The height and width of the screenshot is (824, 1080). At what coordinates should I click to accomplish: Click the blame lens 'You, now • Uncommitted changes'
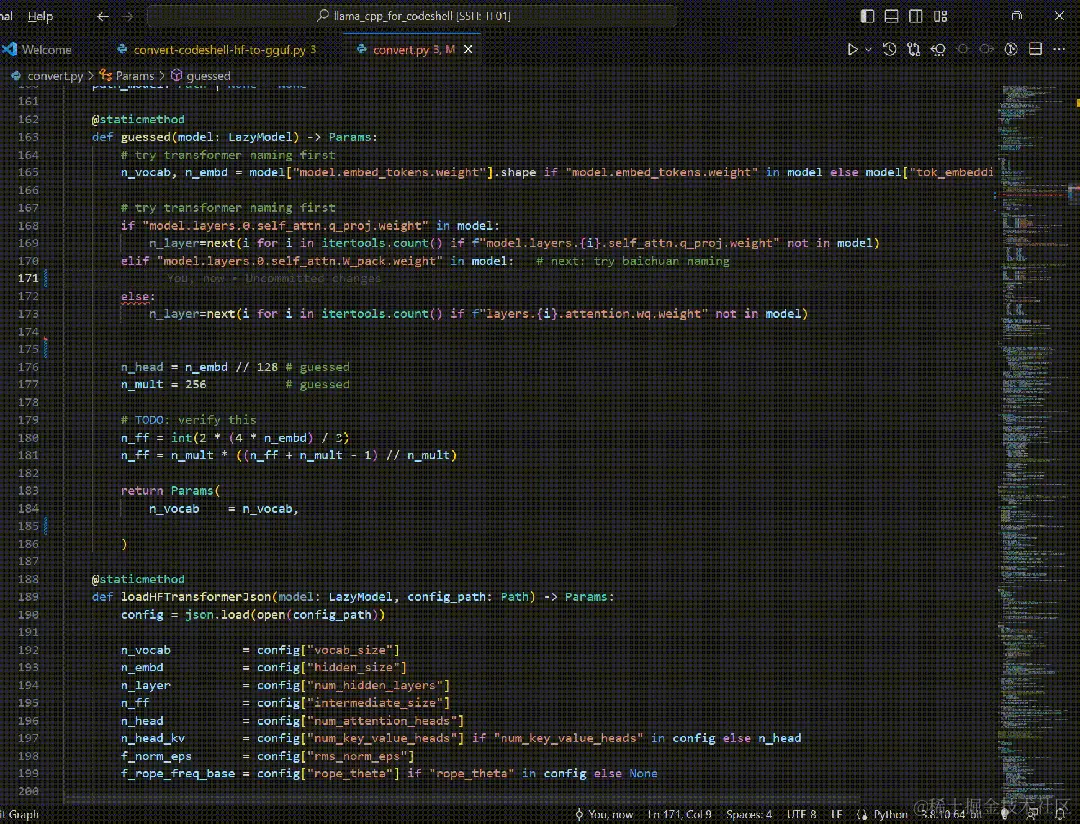point(273,278)
